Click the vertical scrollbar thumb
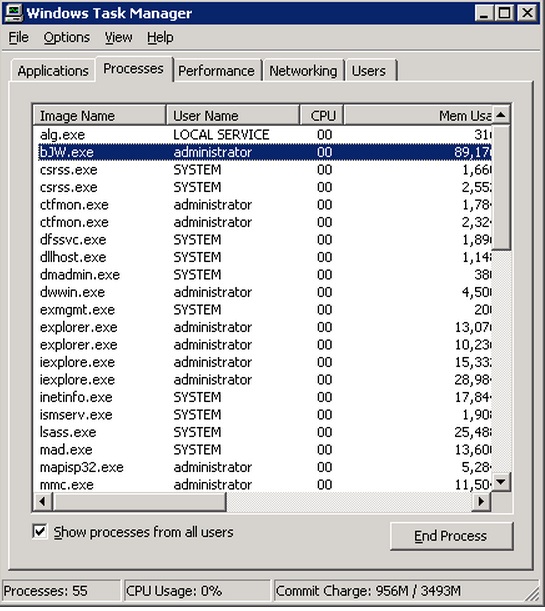 pyautogui.click(x=501, y=187)
